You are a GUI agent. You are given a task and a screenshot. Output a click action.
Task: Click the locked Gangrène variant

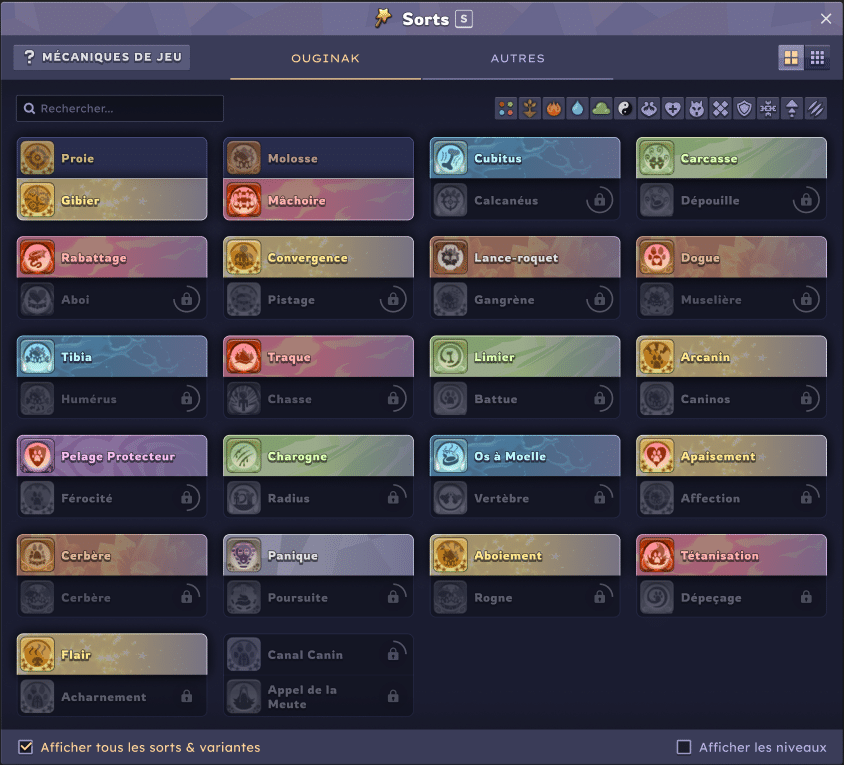click(525, 299)
